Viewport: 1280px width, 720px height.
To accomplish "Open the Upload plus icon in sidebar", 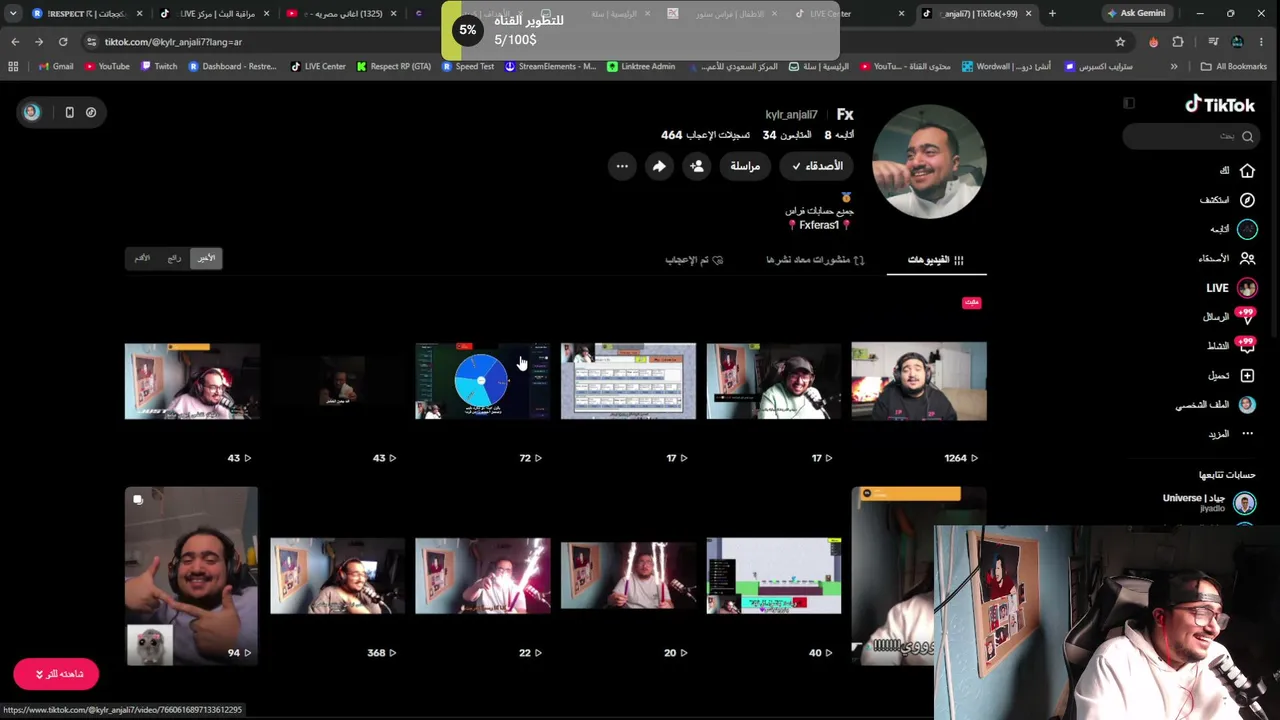I will click(1247, 375).
